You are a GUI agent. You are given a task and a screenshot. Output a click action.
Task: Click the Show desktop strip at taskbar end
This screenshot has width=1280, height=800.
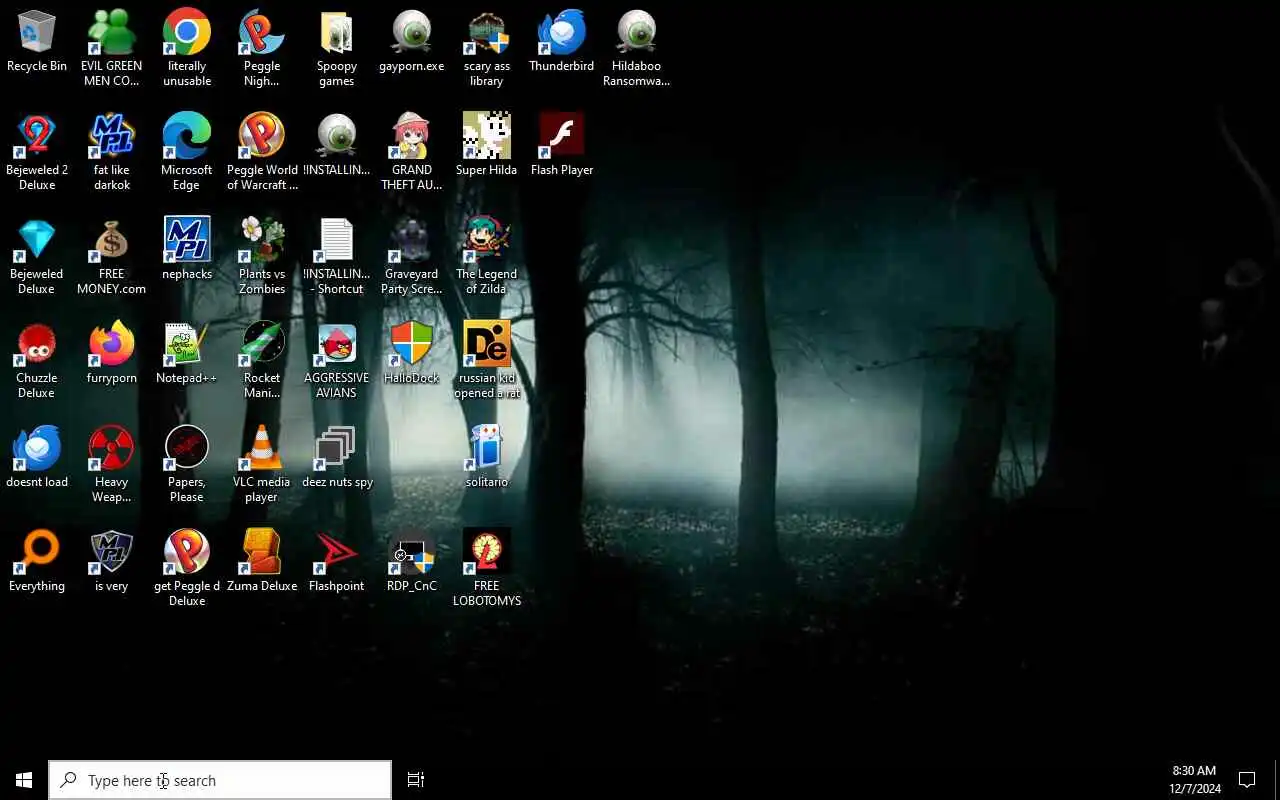[1277, 780]
